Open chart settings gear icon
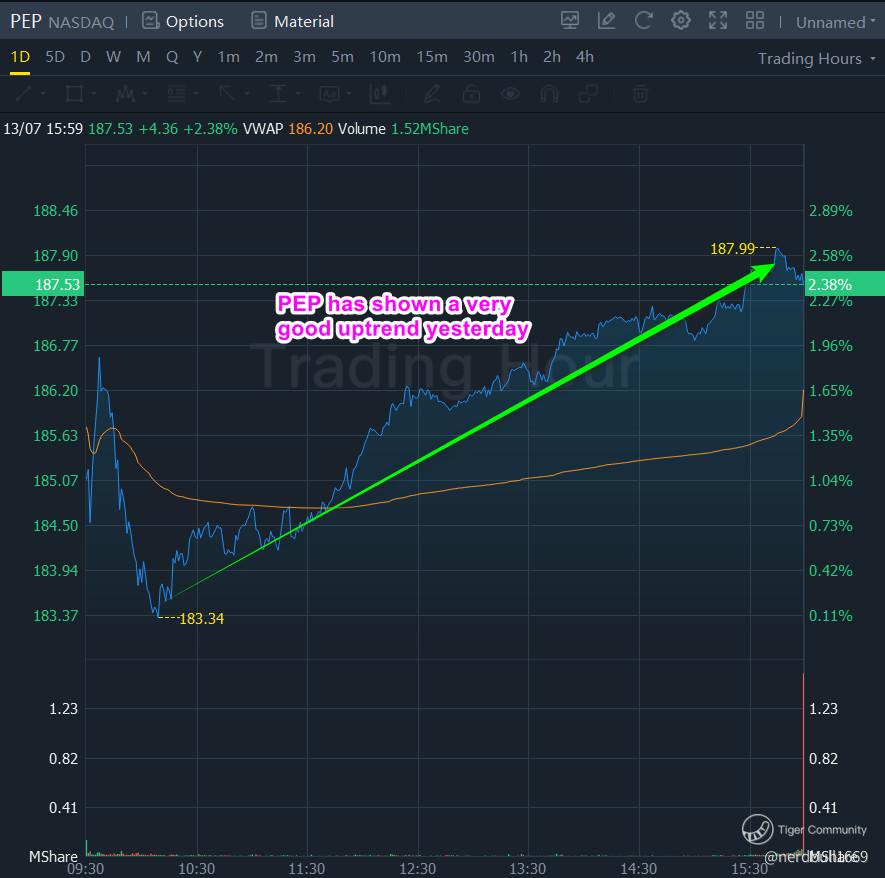885x878 pixels. (681, 21)
